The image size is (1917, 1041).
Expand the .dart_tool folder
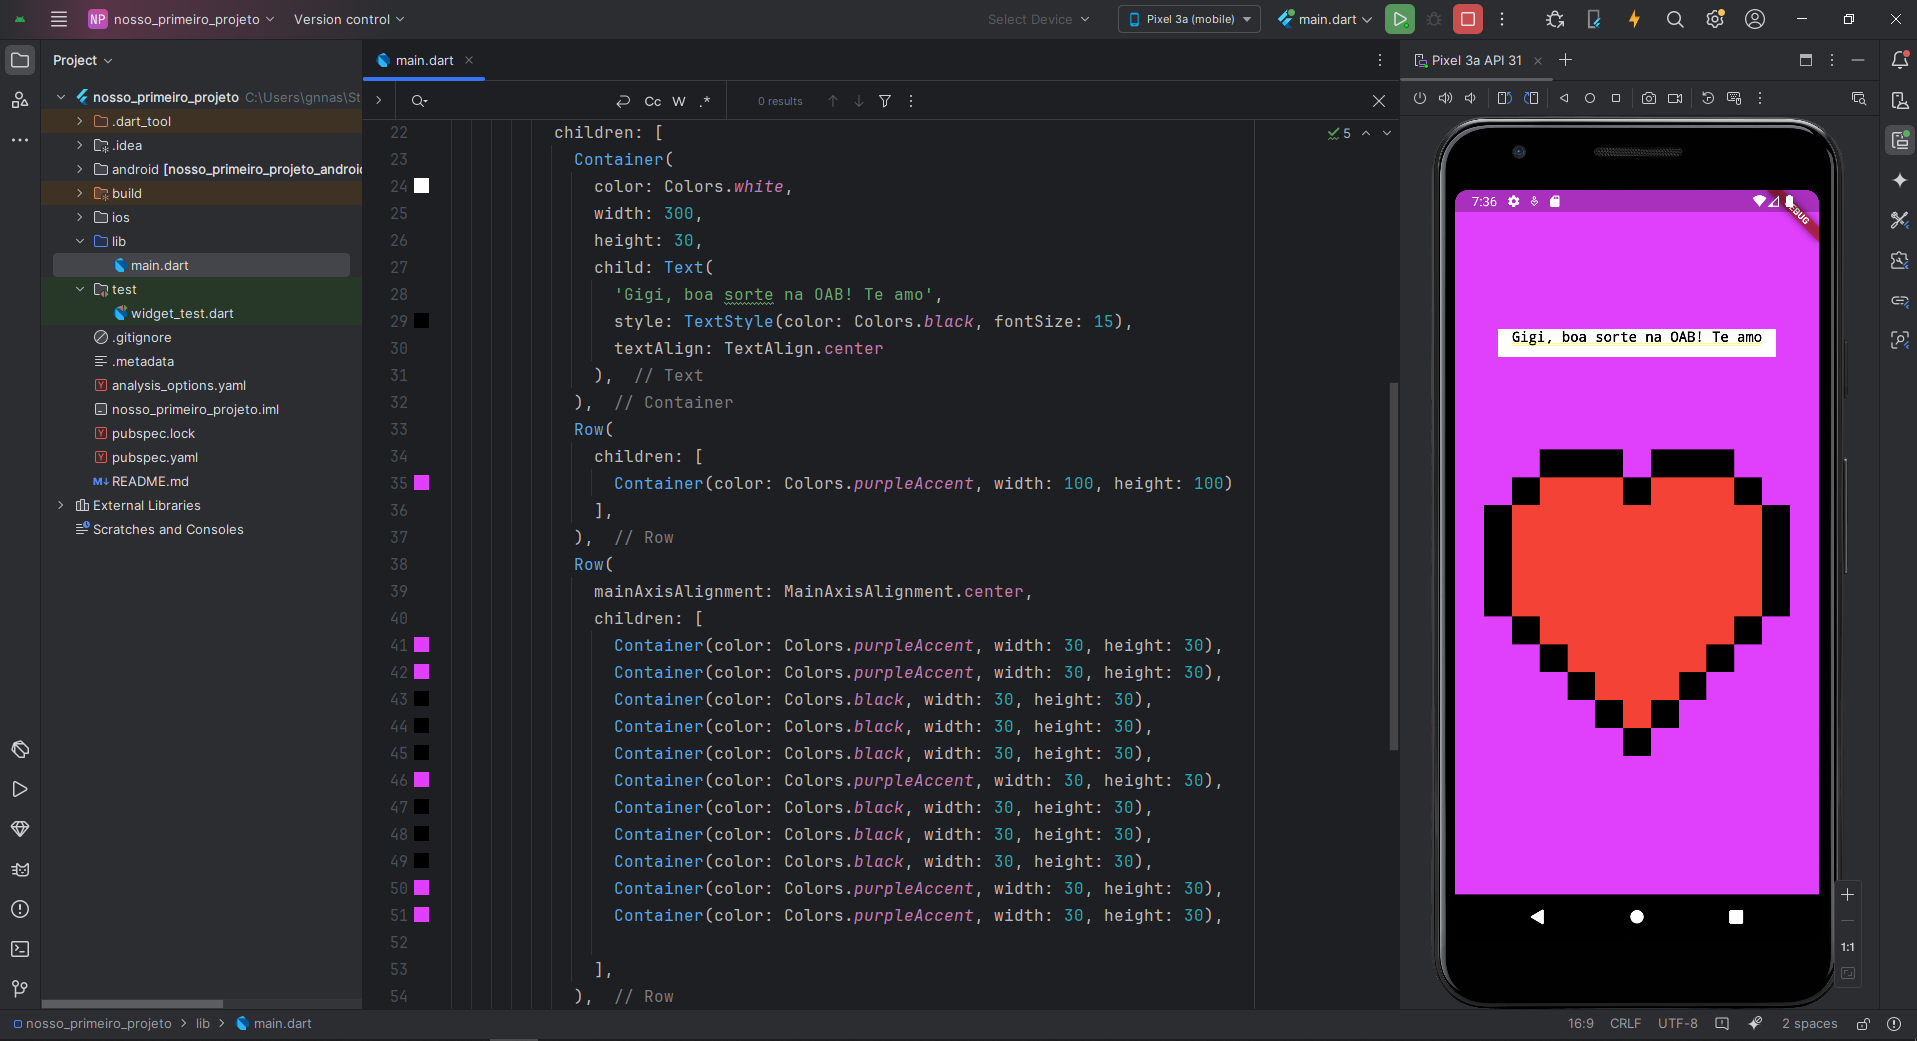[x=80, y=121]
